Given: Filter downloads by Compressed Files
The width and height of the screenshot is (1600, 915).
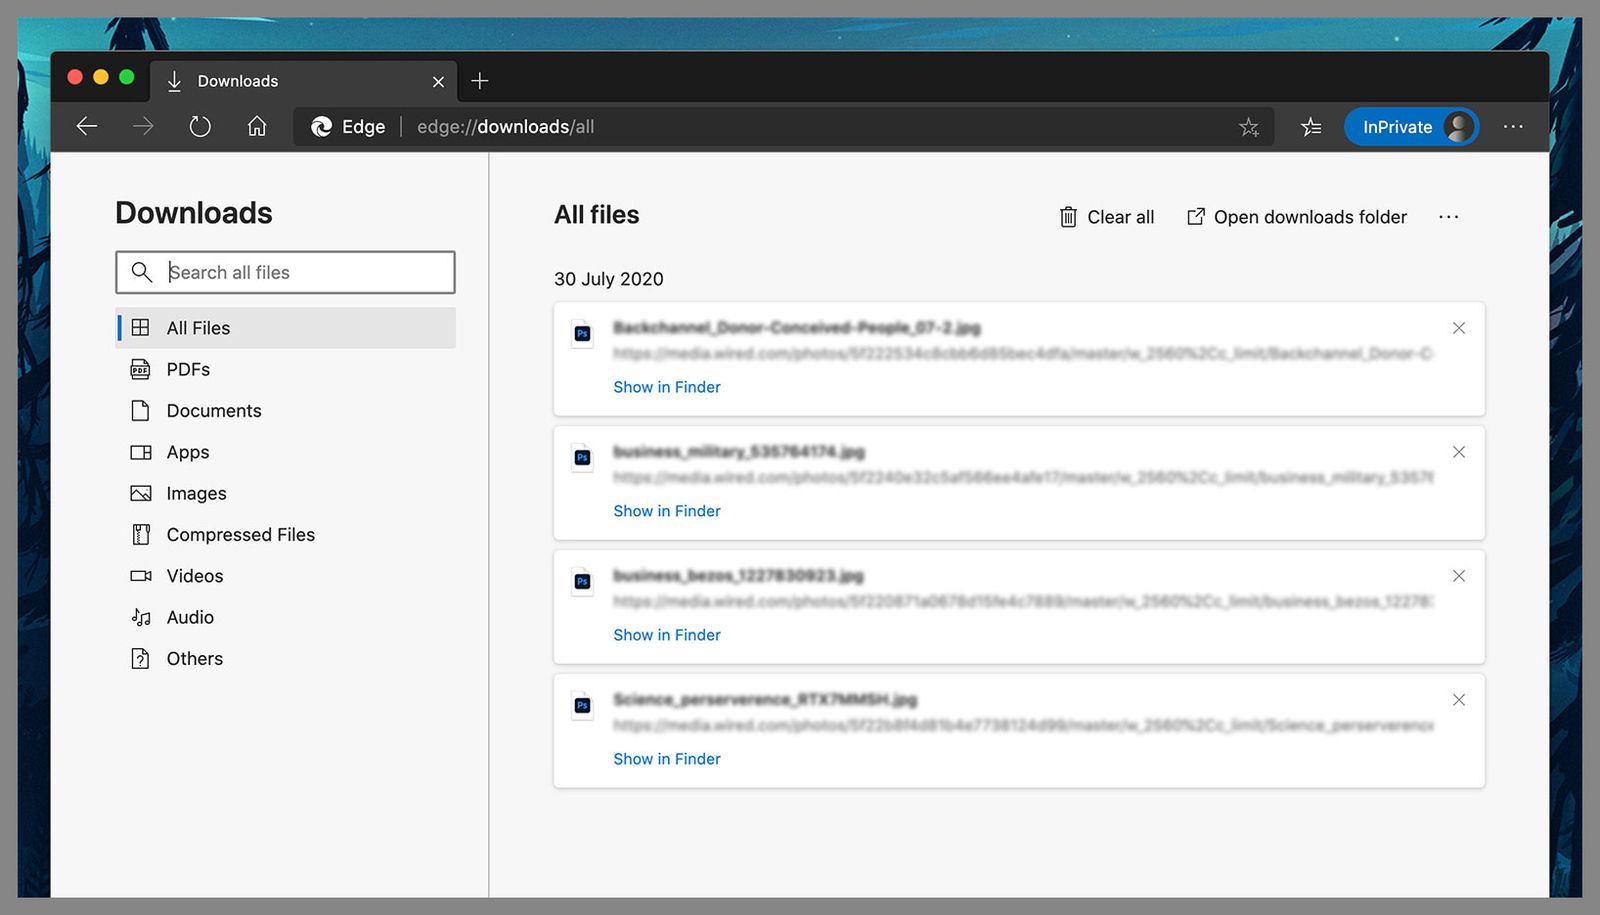Looking at the screenshot, I should [286, 534].
